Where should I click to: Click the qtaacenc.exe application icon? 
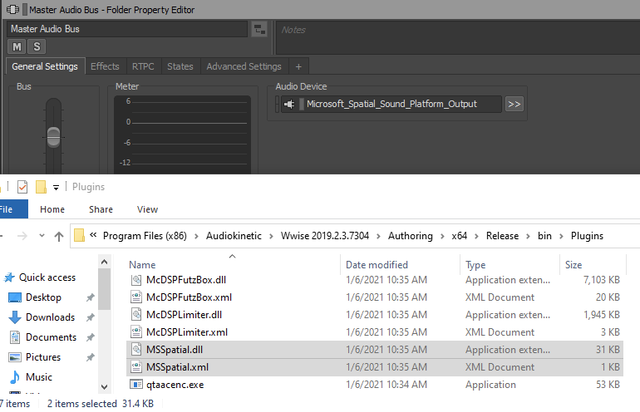[136, 385]
